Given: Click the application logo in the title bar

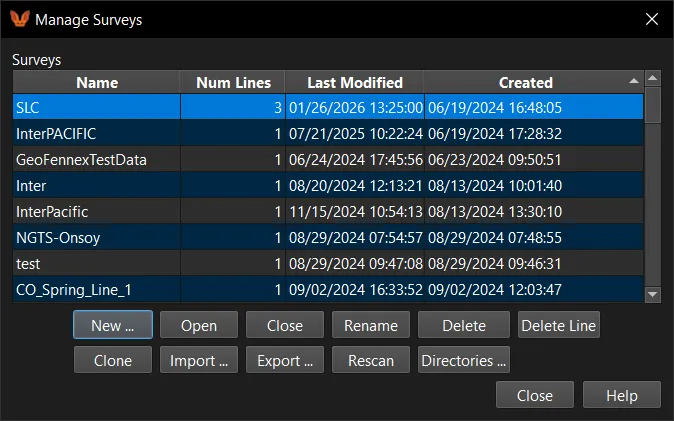Looking at the screenshot, I should [20, 19].
